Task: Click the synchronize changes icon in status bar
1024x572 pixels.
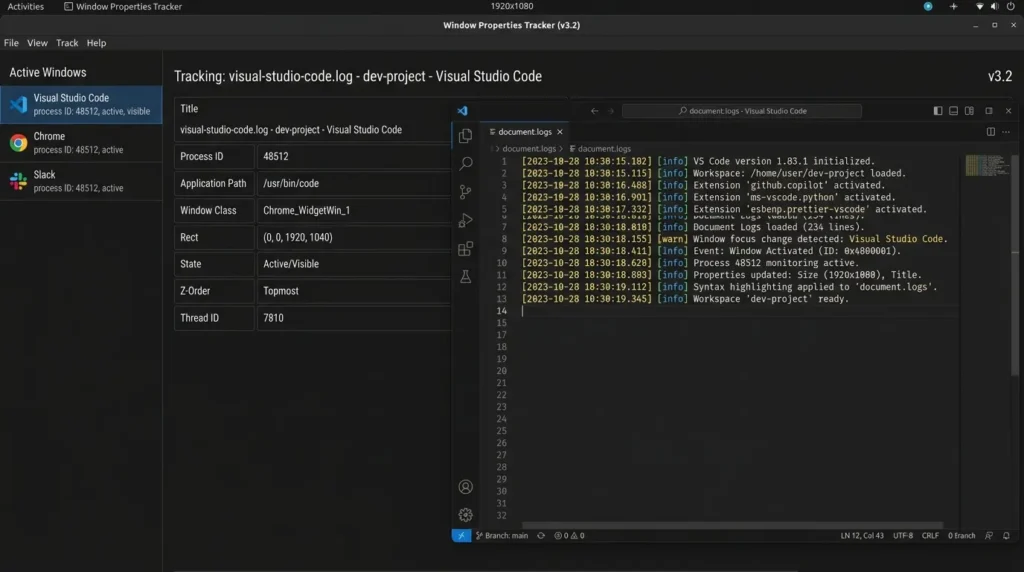Action: pos(541,535)
